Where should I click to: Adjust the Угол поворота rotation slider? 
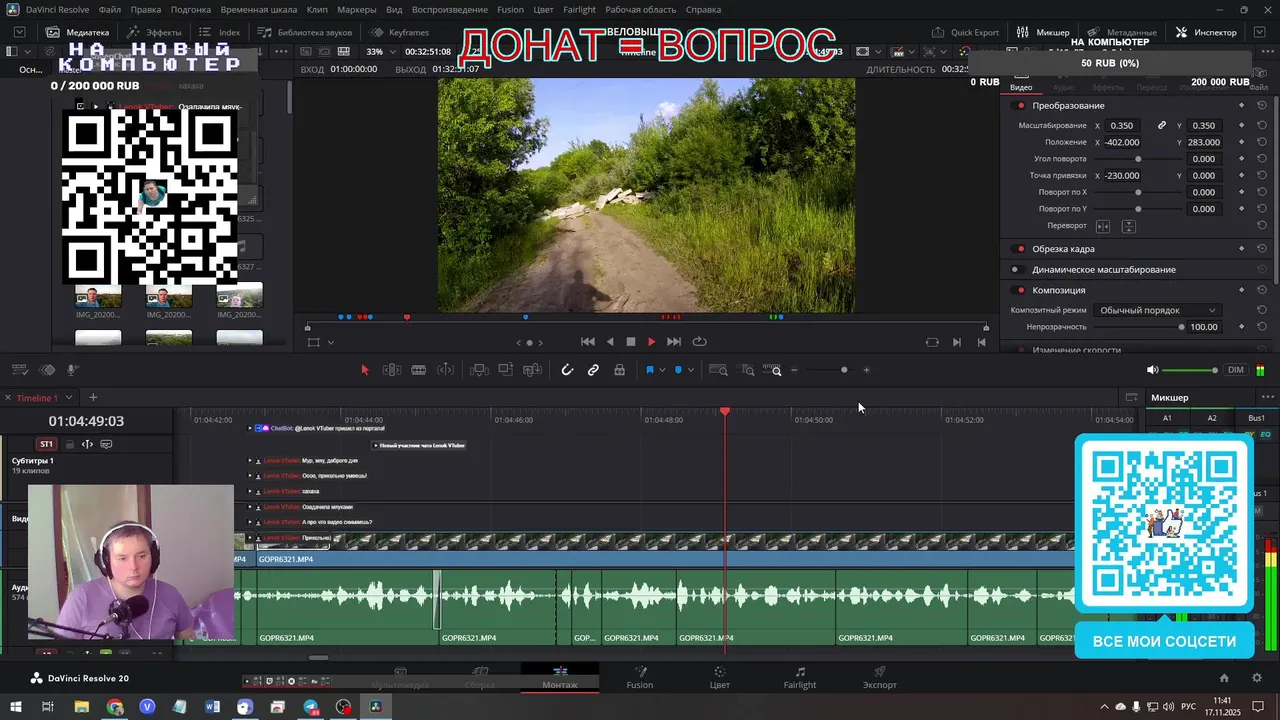(1138, 159)
